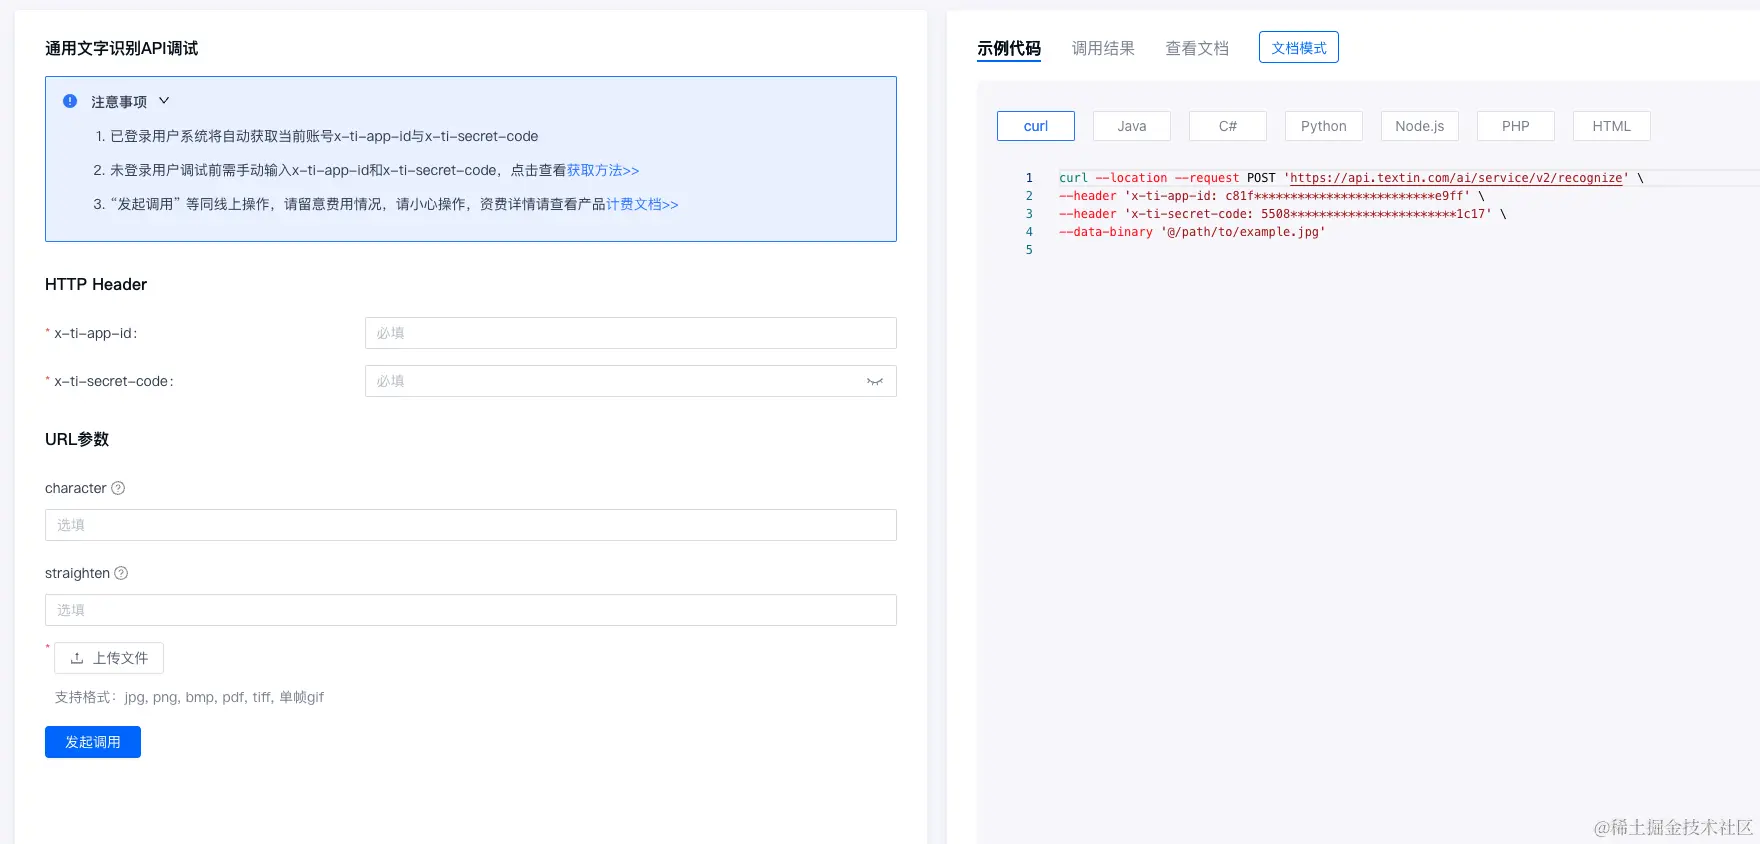Click the 发起调用 button
The width and height of the screenshot is (1760, 844).
[x=93, y=742]
